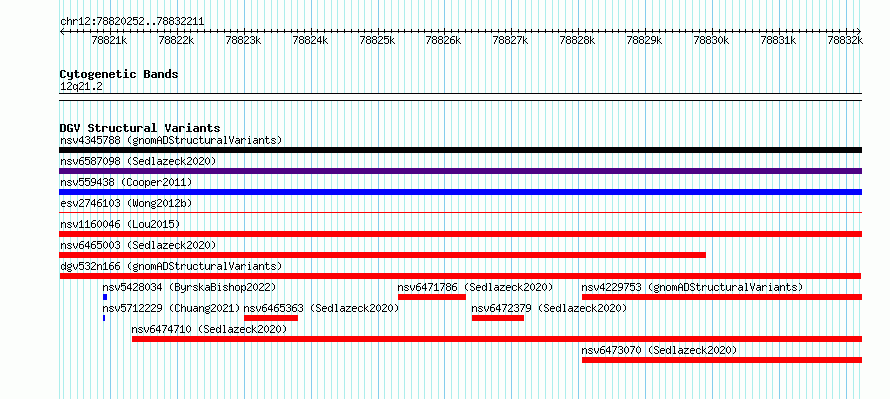Select the 12q21.2 band label
890x399 pixels.
81,87
